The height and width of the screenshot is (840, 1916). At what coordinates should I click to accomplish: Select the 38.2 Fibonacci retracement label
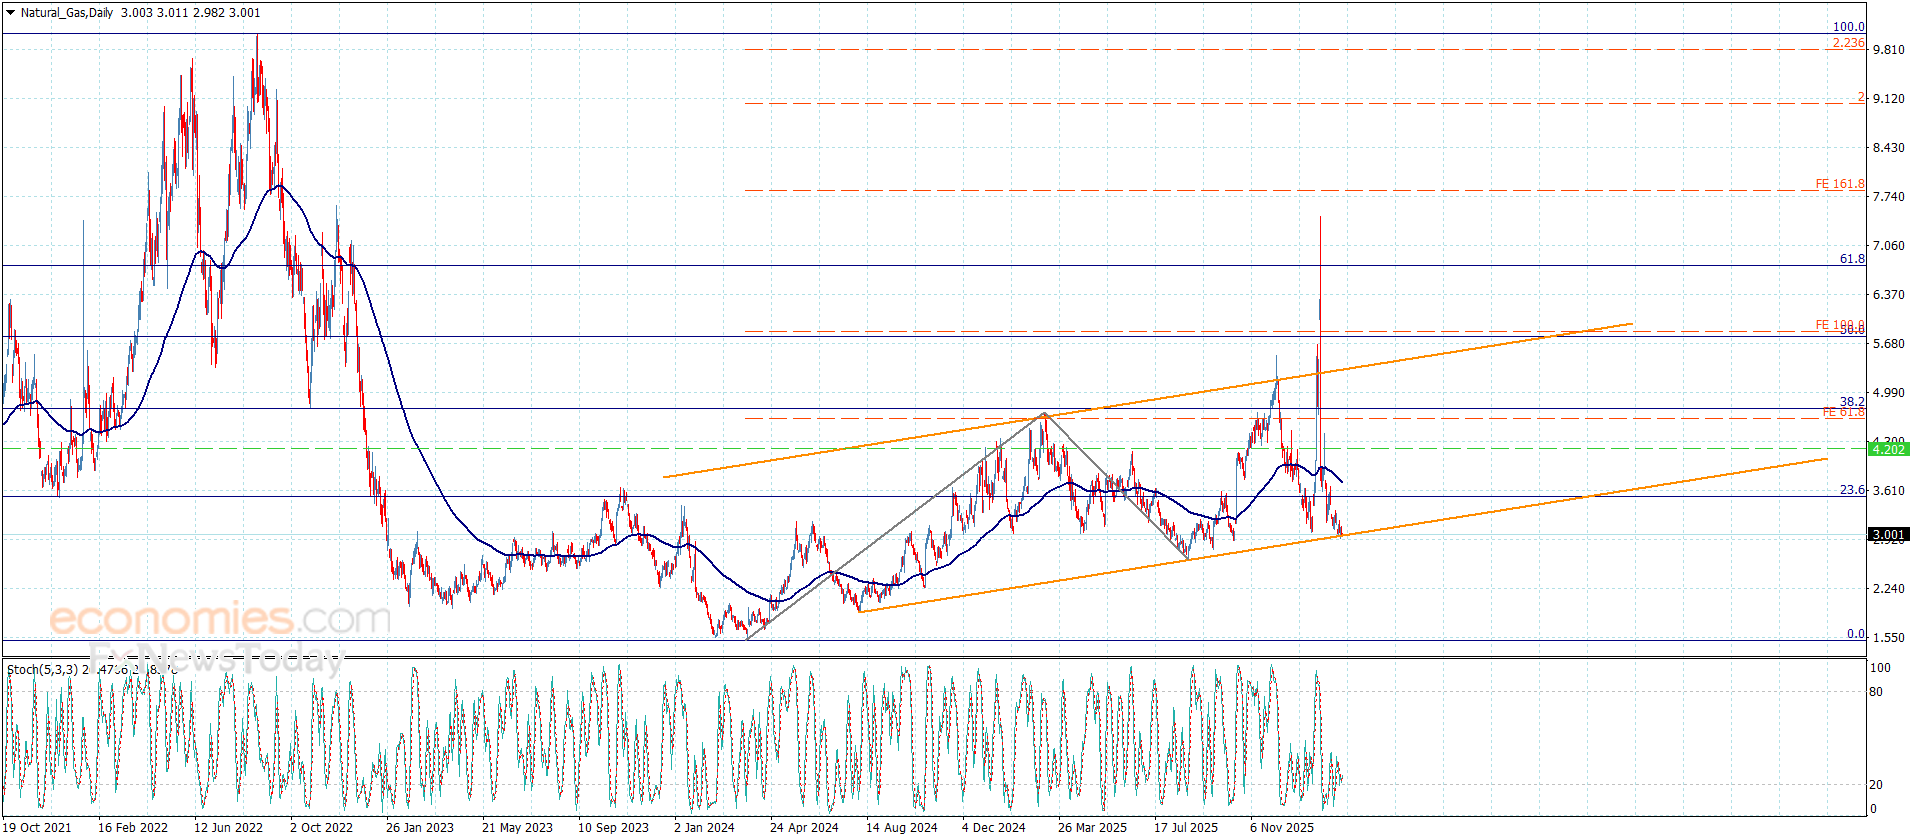coord(1852,402)
